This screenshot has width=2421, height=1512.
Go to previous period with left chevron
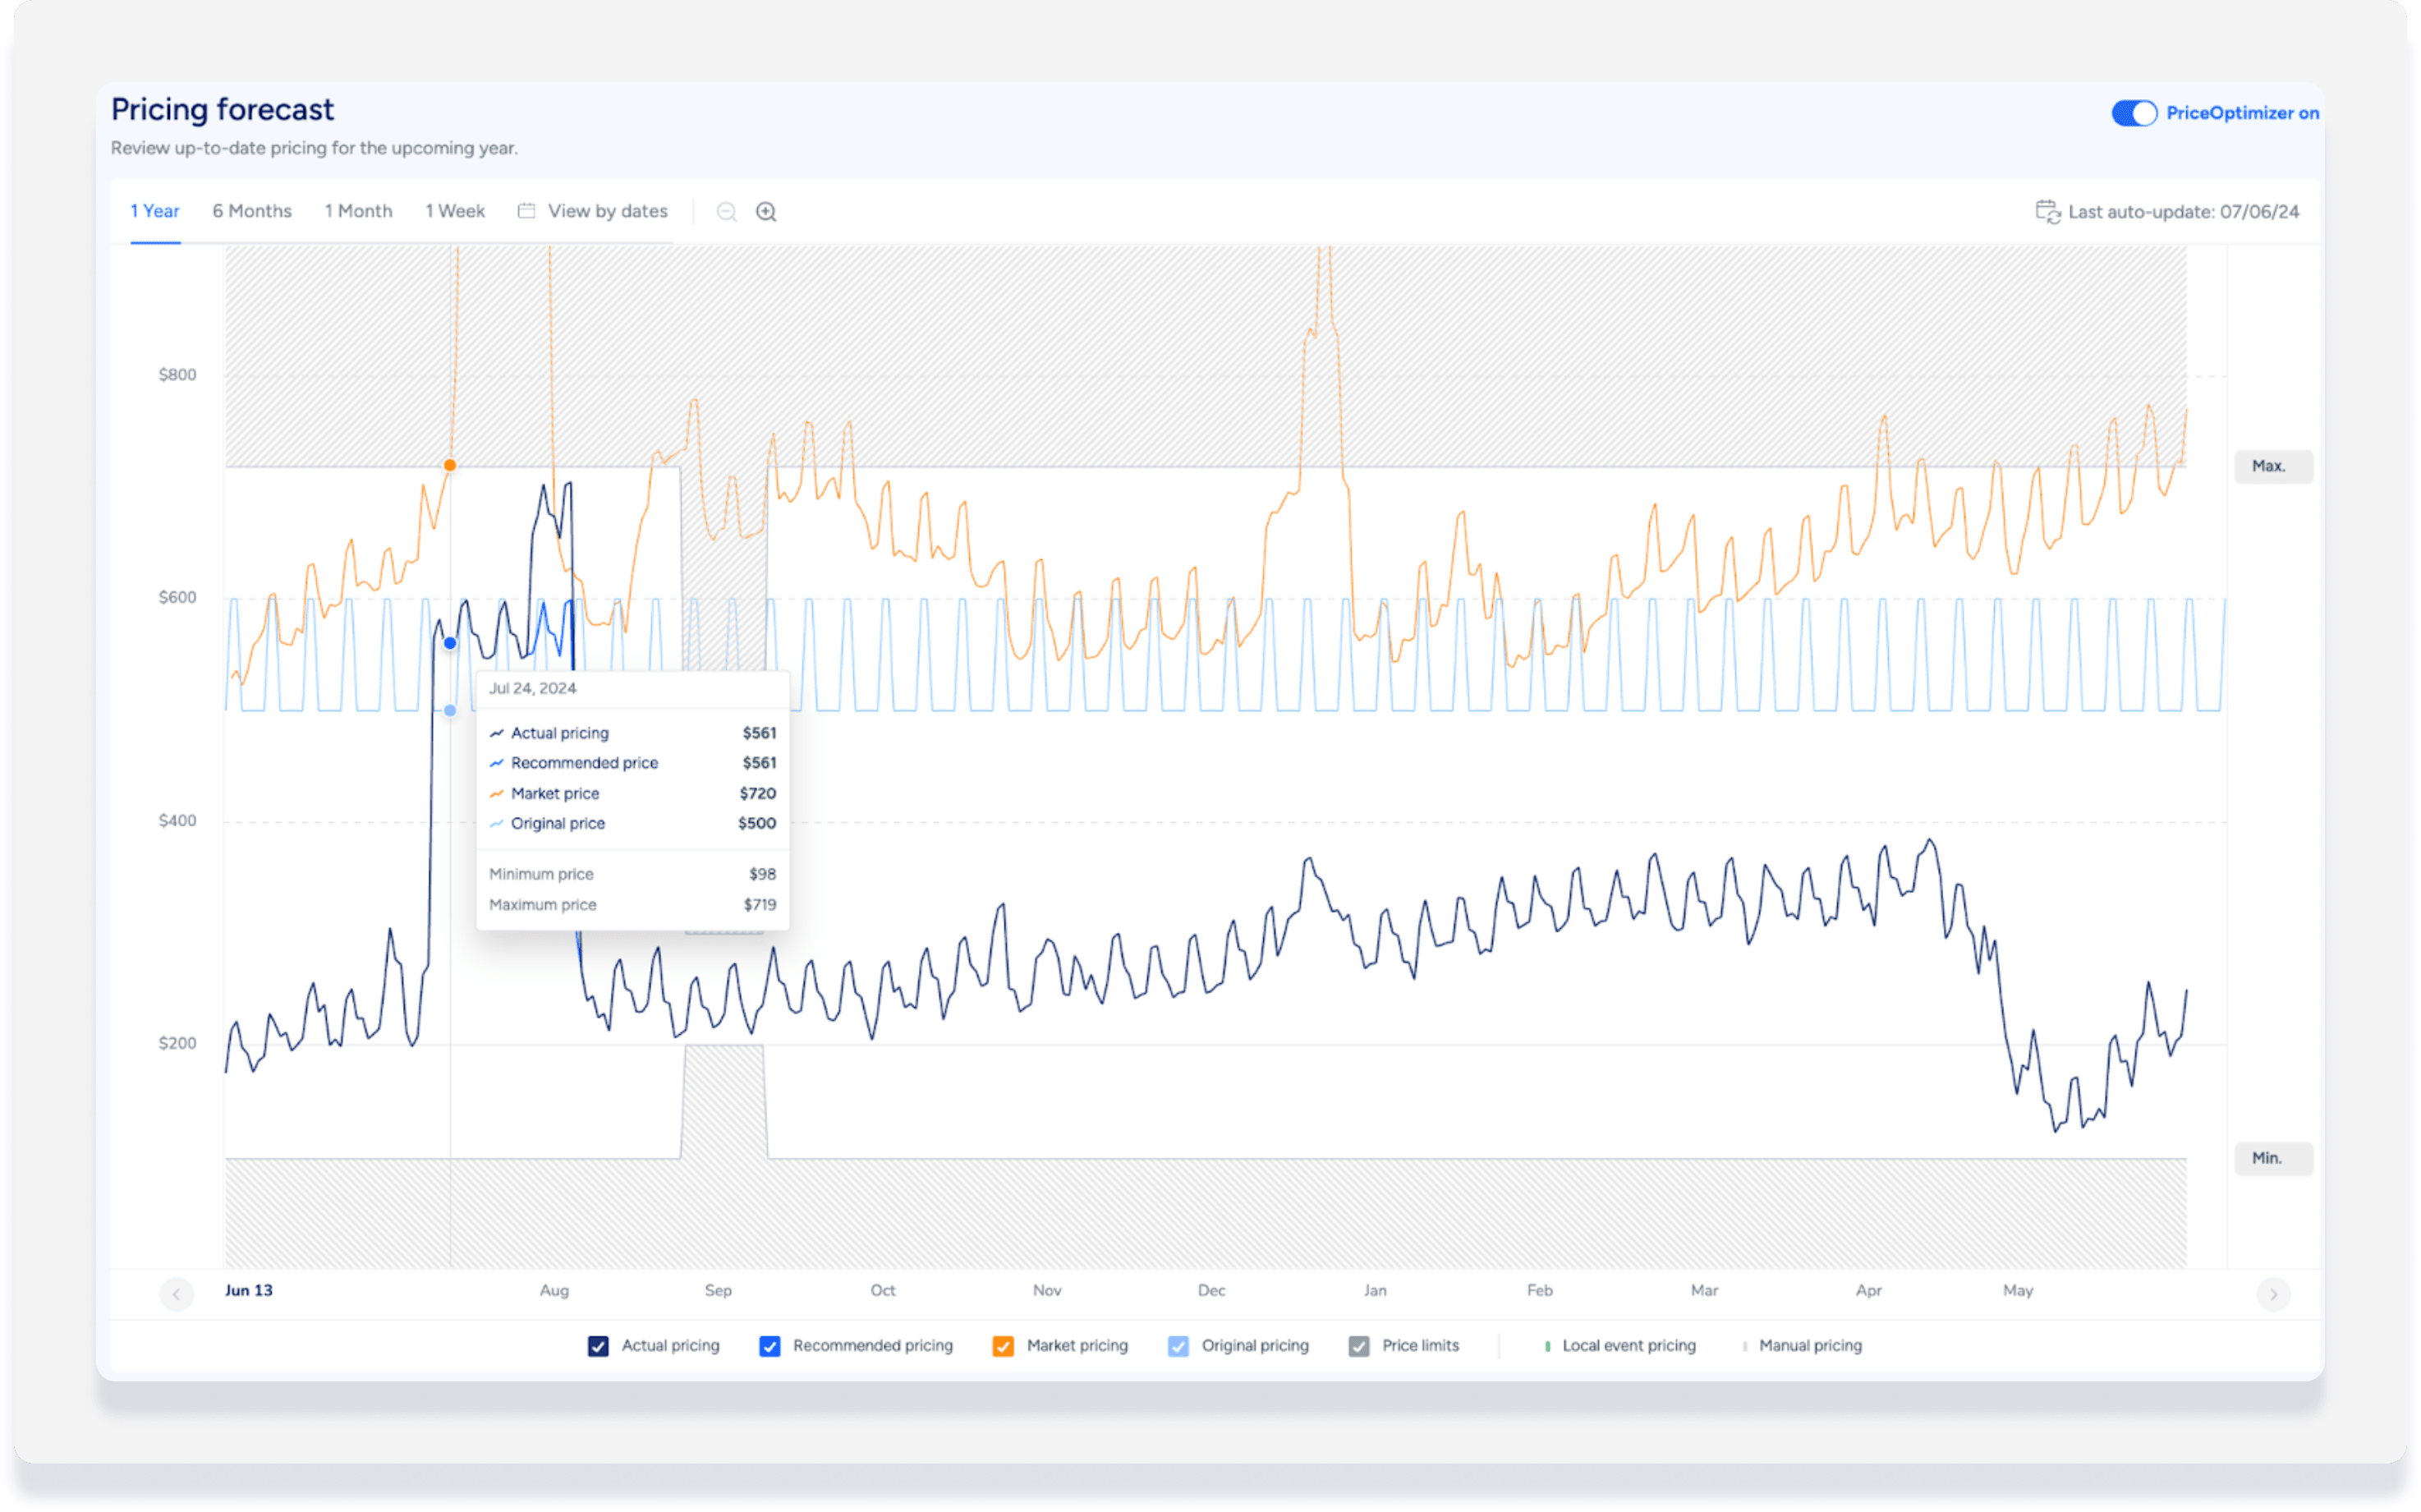point(177,1294)
